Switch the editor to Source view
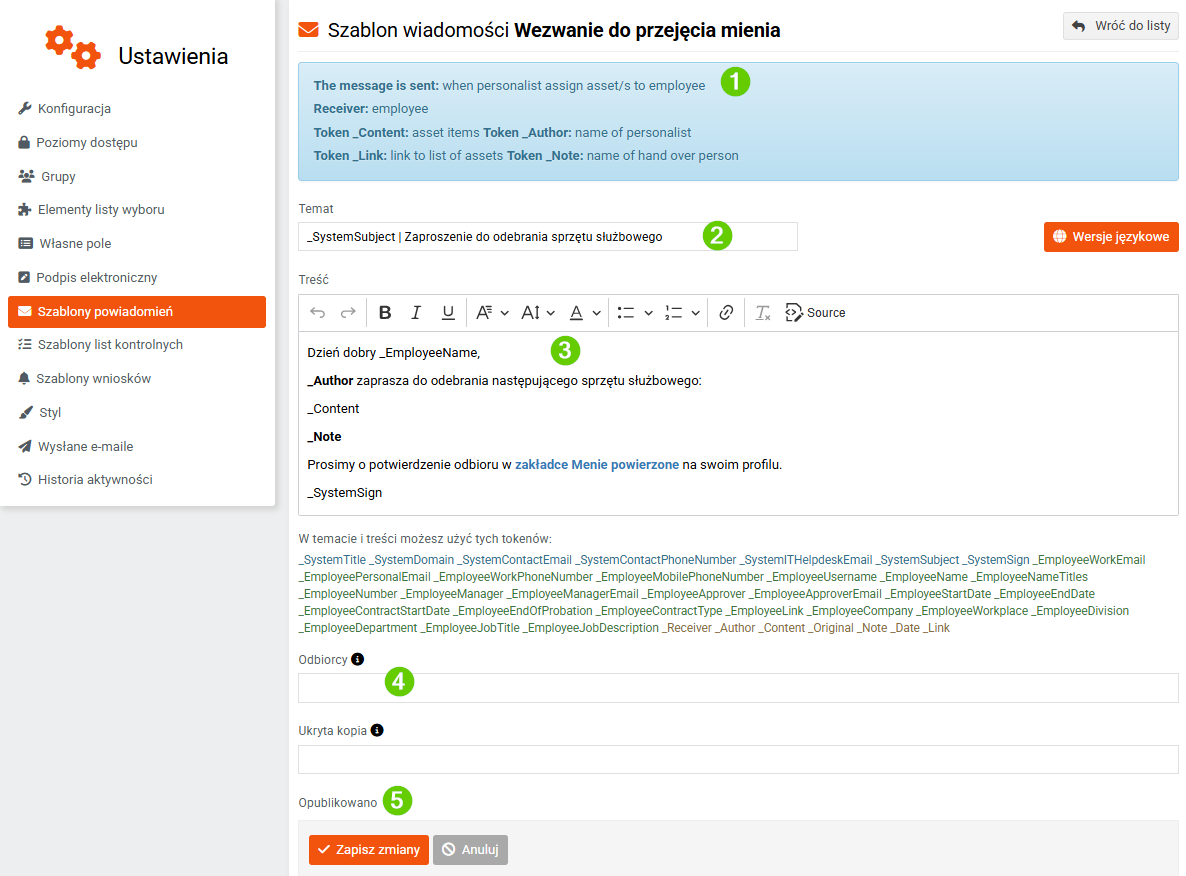1186x876 pixels. pyautogui.click(x=815, y=312)
